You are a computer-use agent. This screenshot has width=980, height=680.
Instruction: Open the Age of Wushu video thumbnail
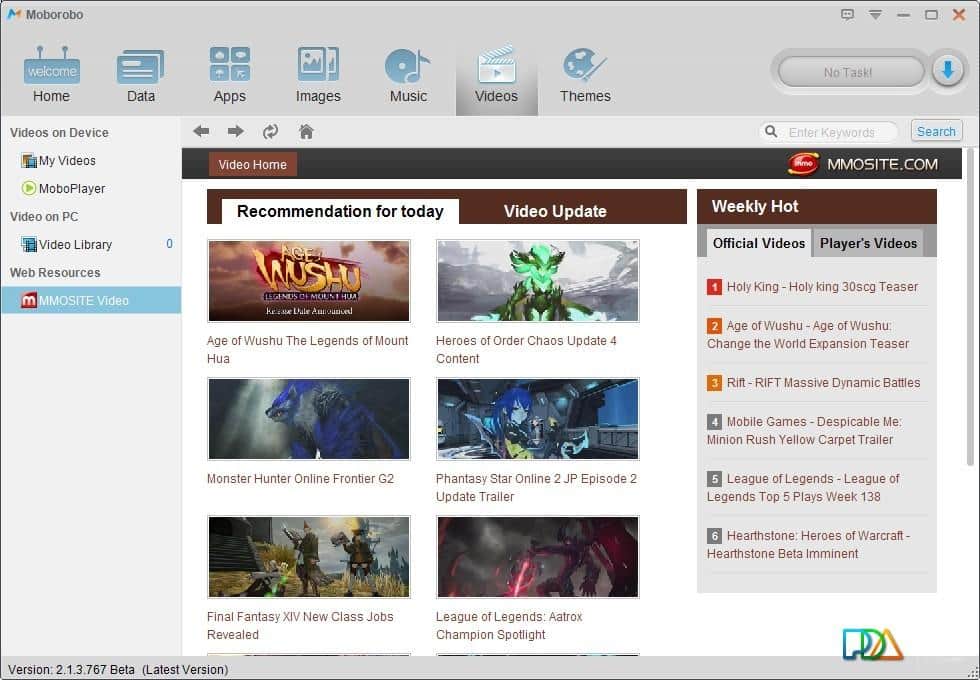tap(308, 281)
